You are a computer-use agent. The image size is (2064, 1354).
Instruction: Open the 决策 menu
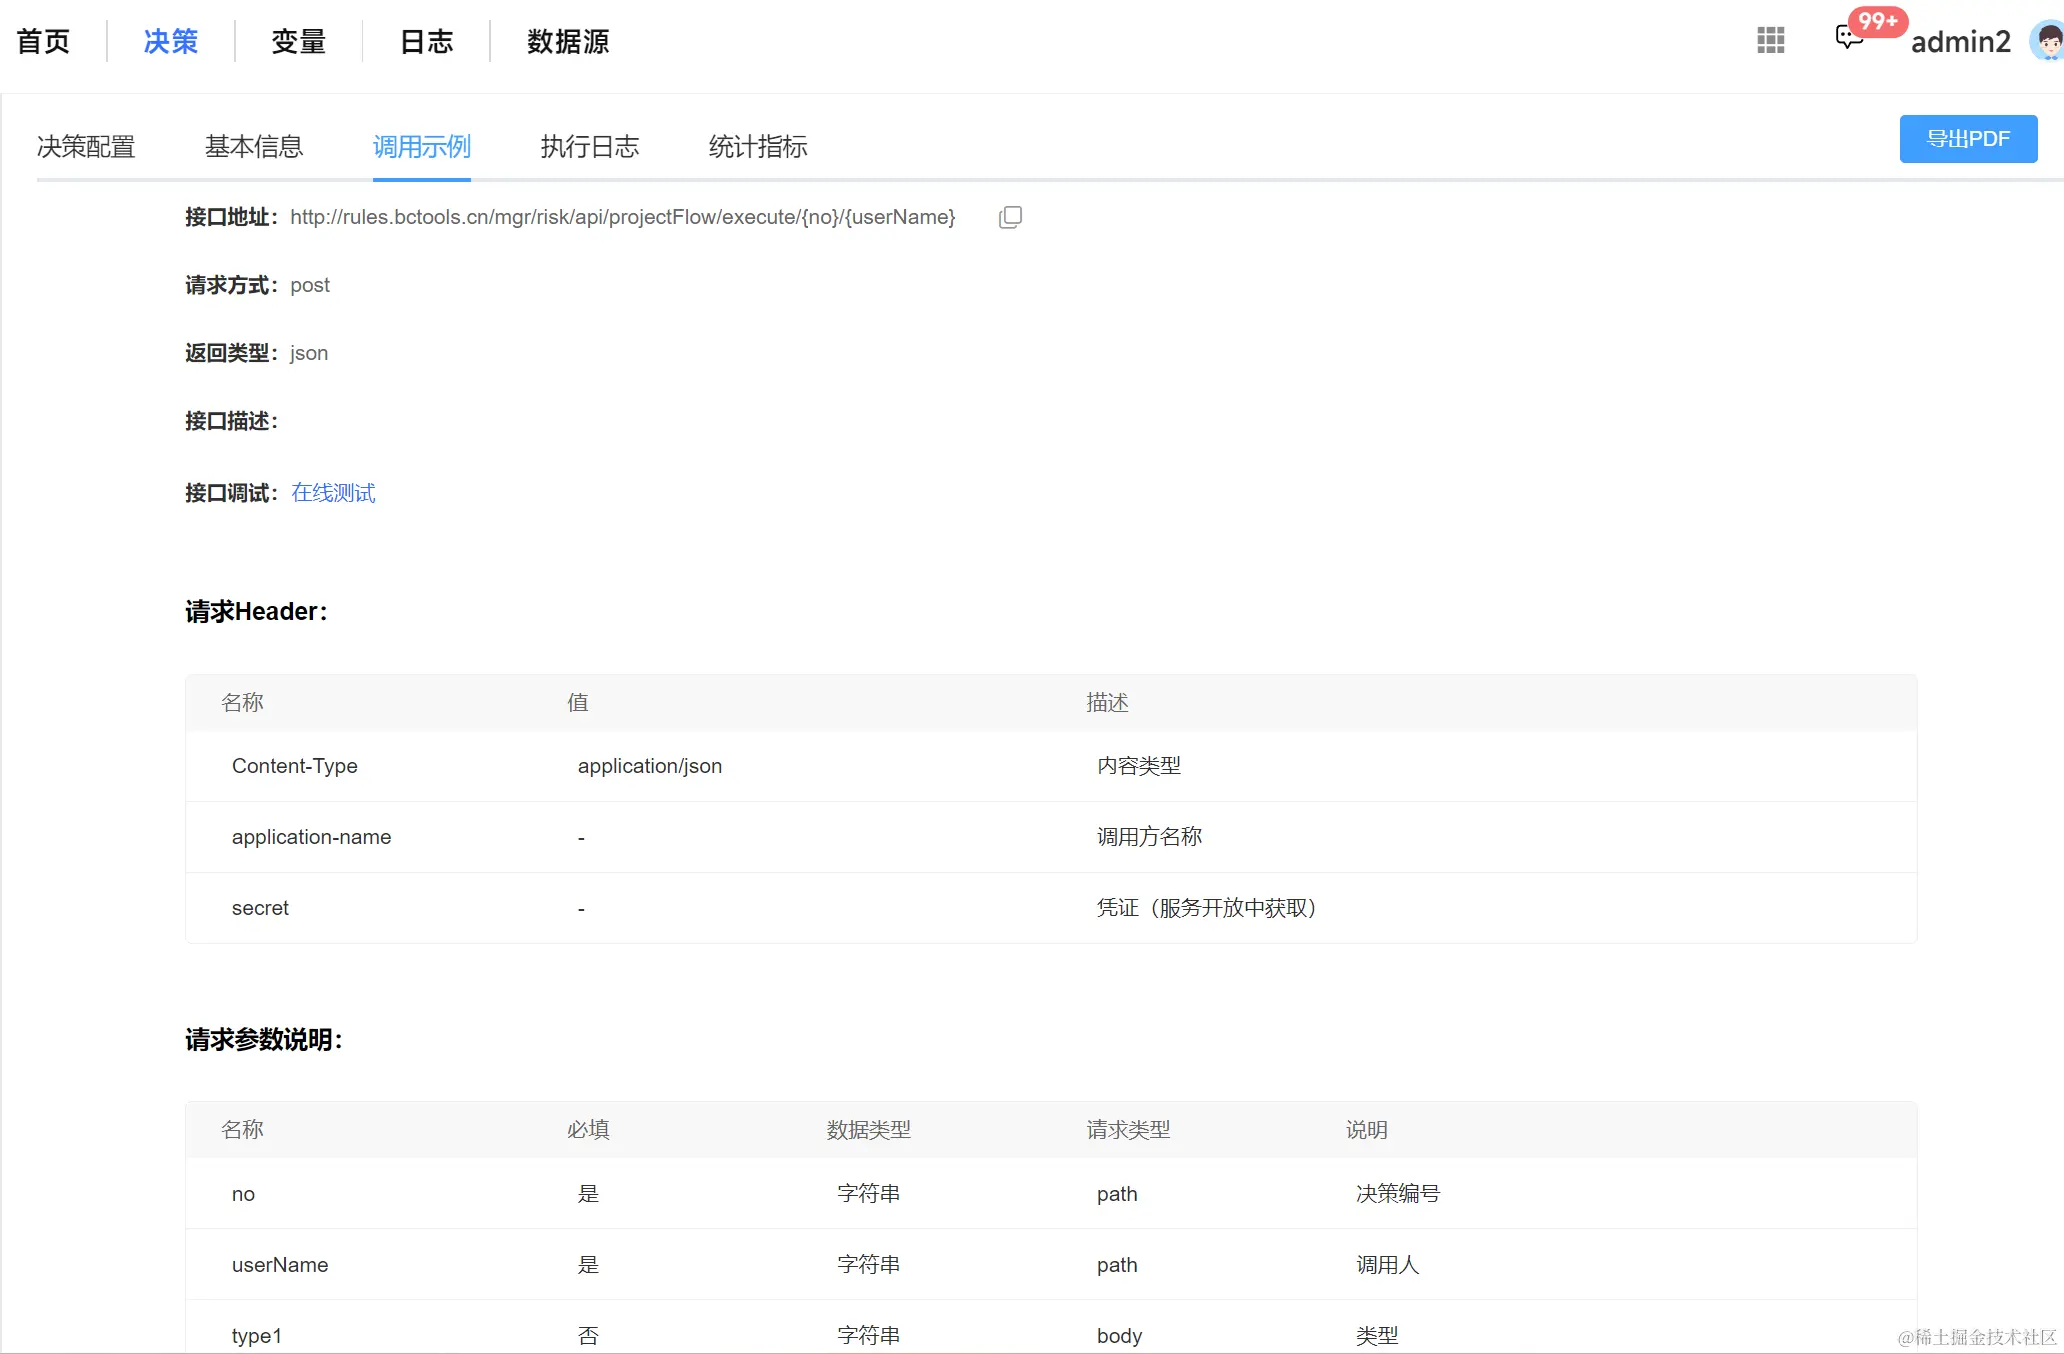coord(171,42)
